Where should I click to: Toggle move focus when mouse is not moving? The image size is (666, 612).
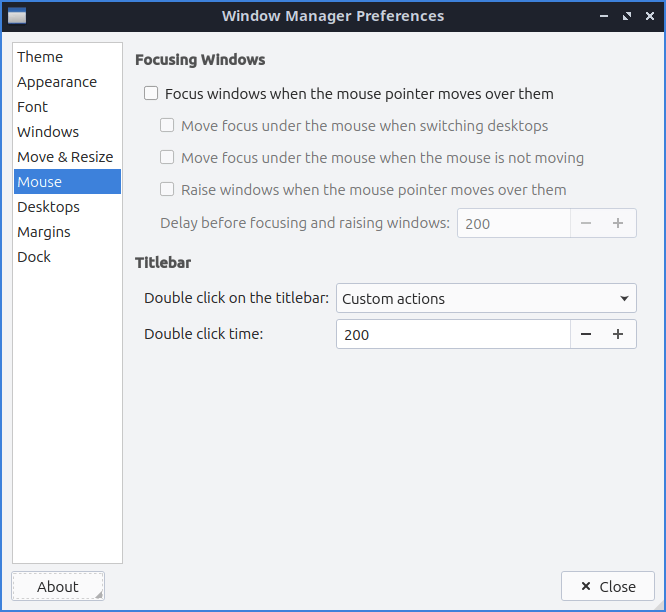[168, 157]
